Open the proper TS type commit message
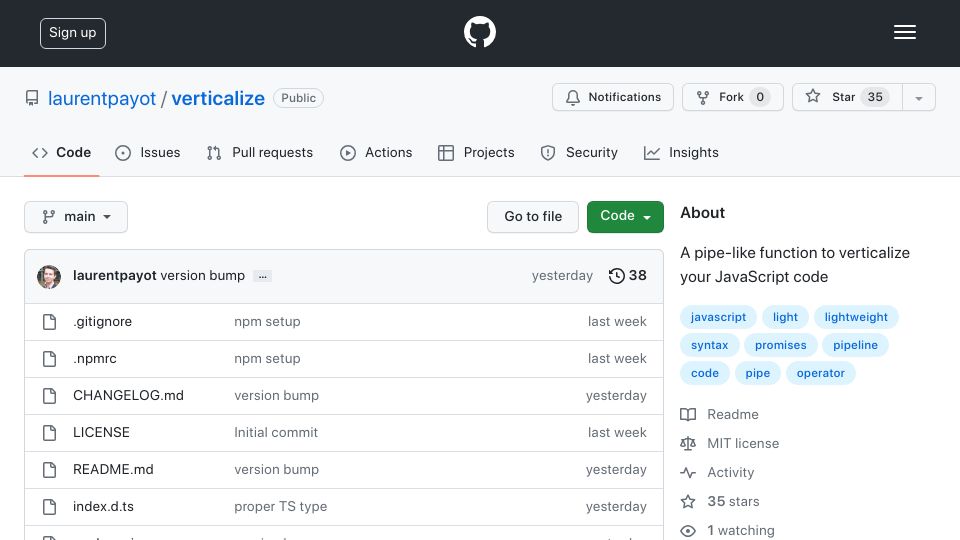Image resolution: width=960 pixels, height=540 pixels. click(280, 506)
